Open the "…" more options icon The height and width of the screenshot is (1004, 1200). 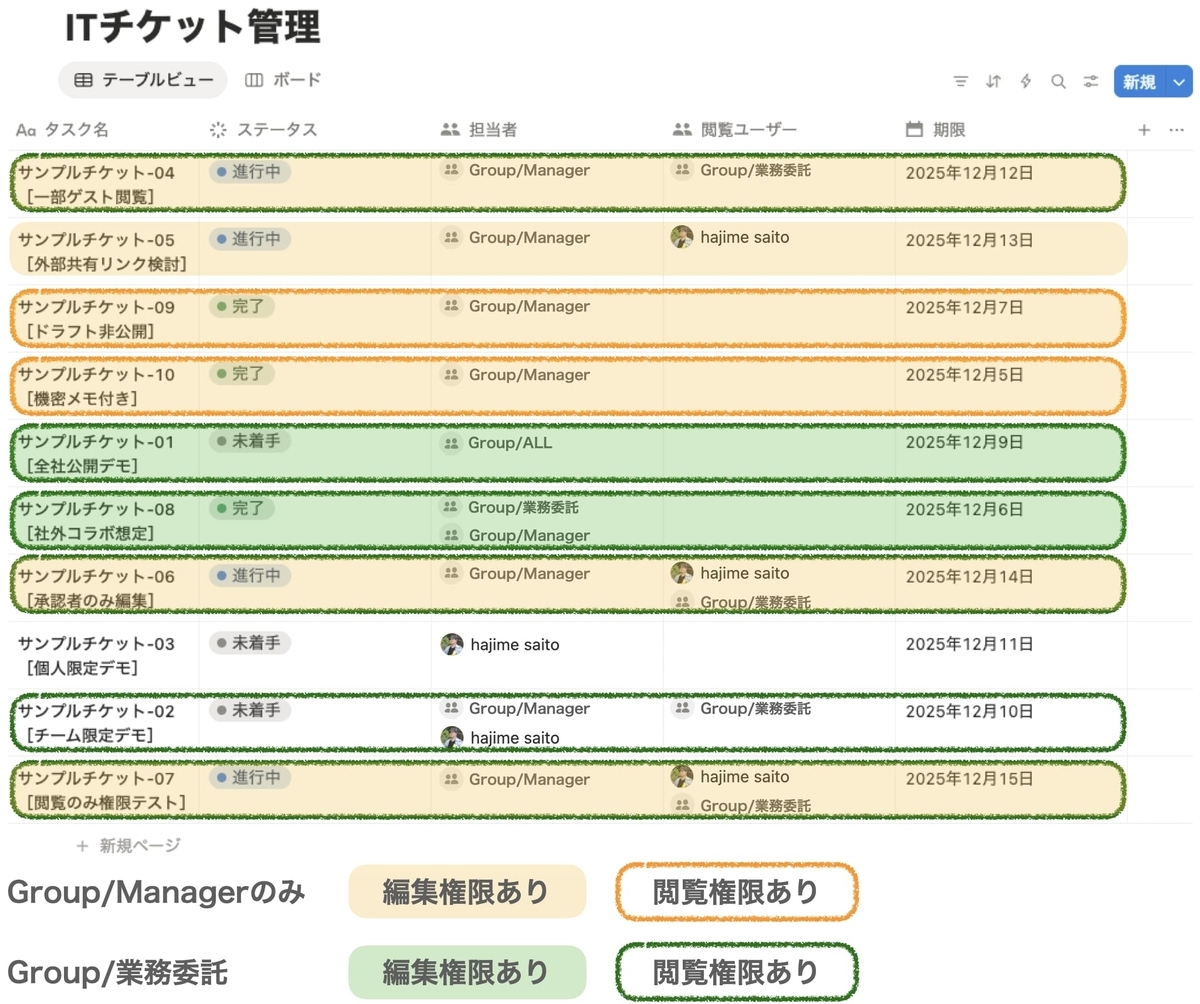point(1176,129)
